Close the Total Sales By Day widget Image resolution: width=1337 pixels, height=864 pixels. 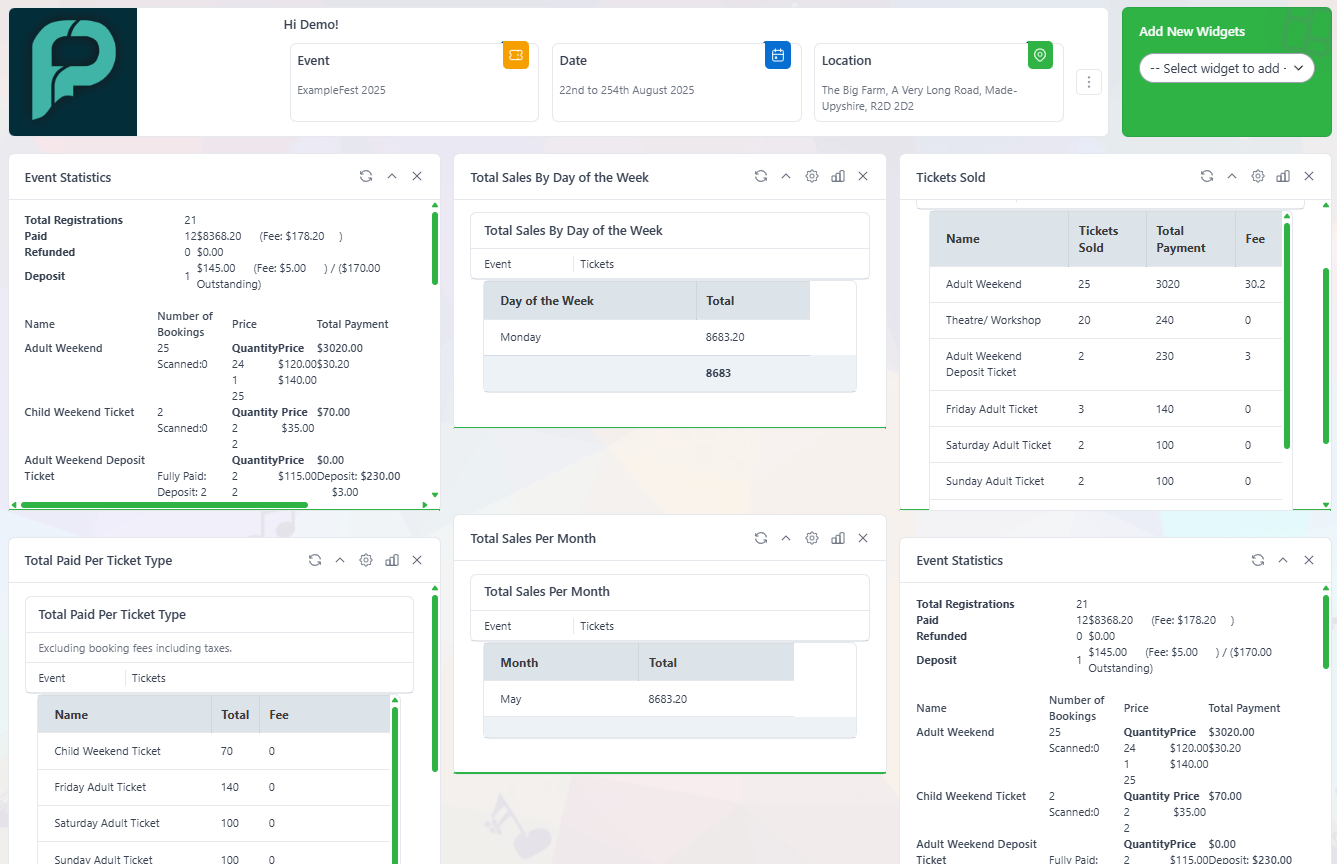[x=863, y=176]
